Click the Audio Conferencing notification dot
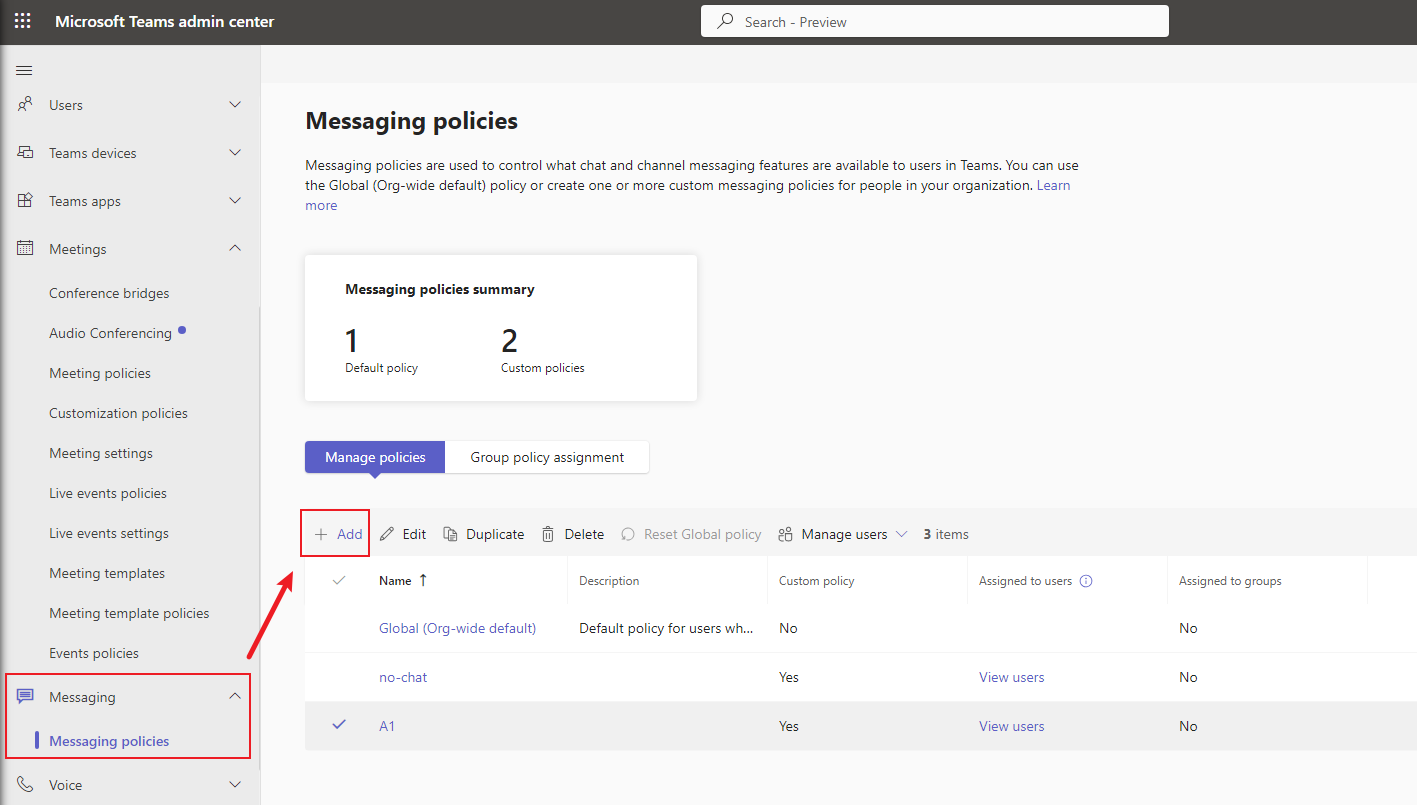The width and height of the screenshot is (1417, 805). 182,329
